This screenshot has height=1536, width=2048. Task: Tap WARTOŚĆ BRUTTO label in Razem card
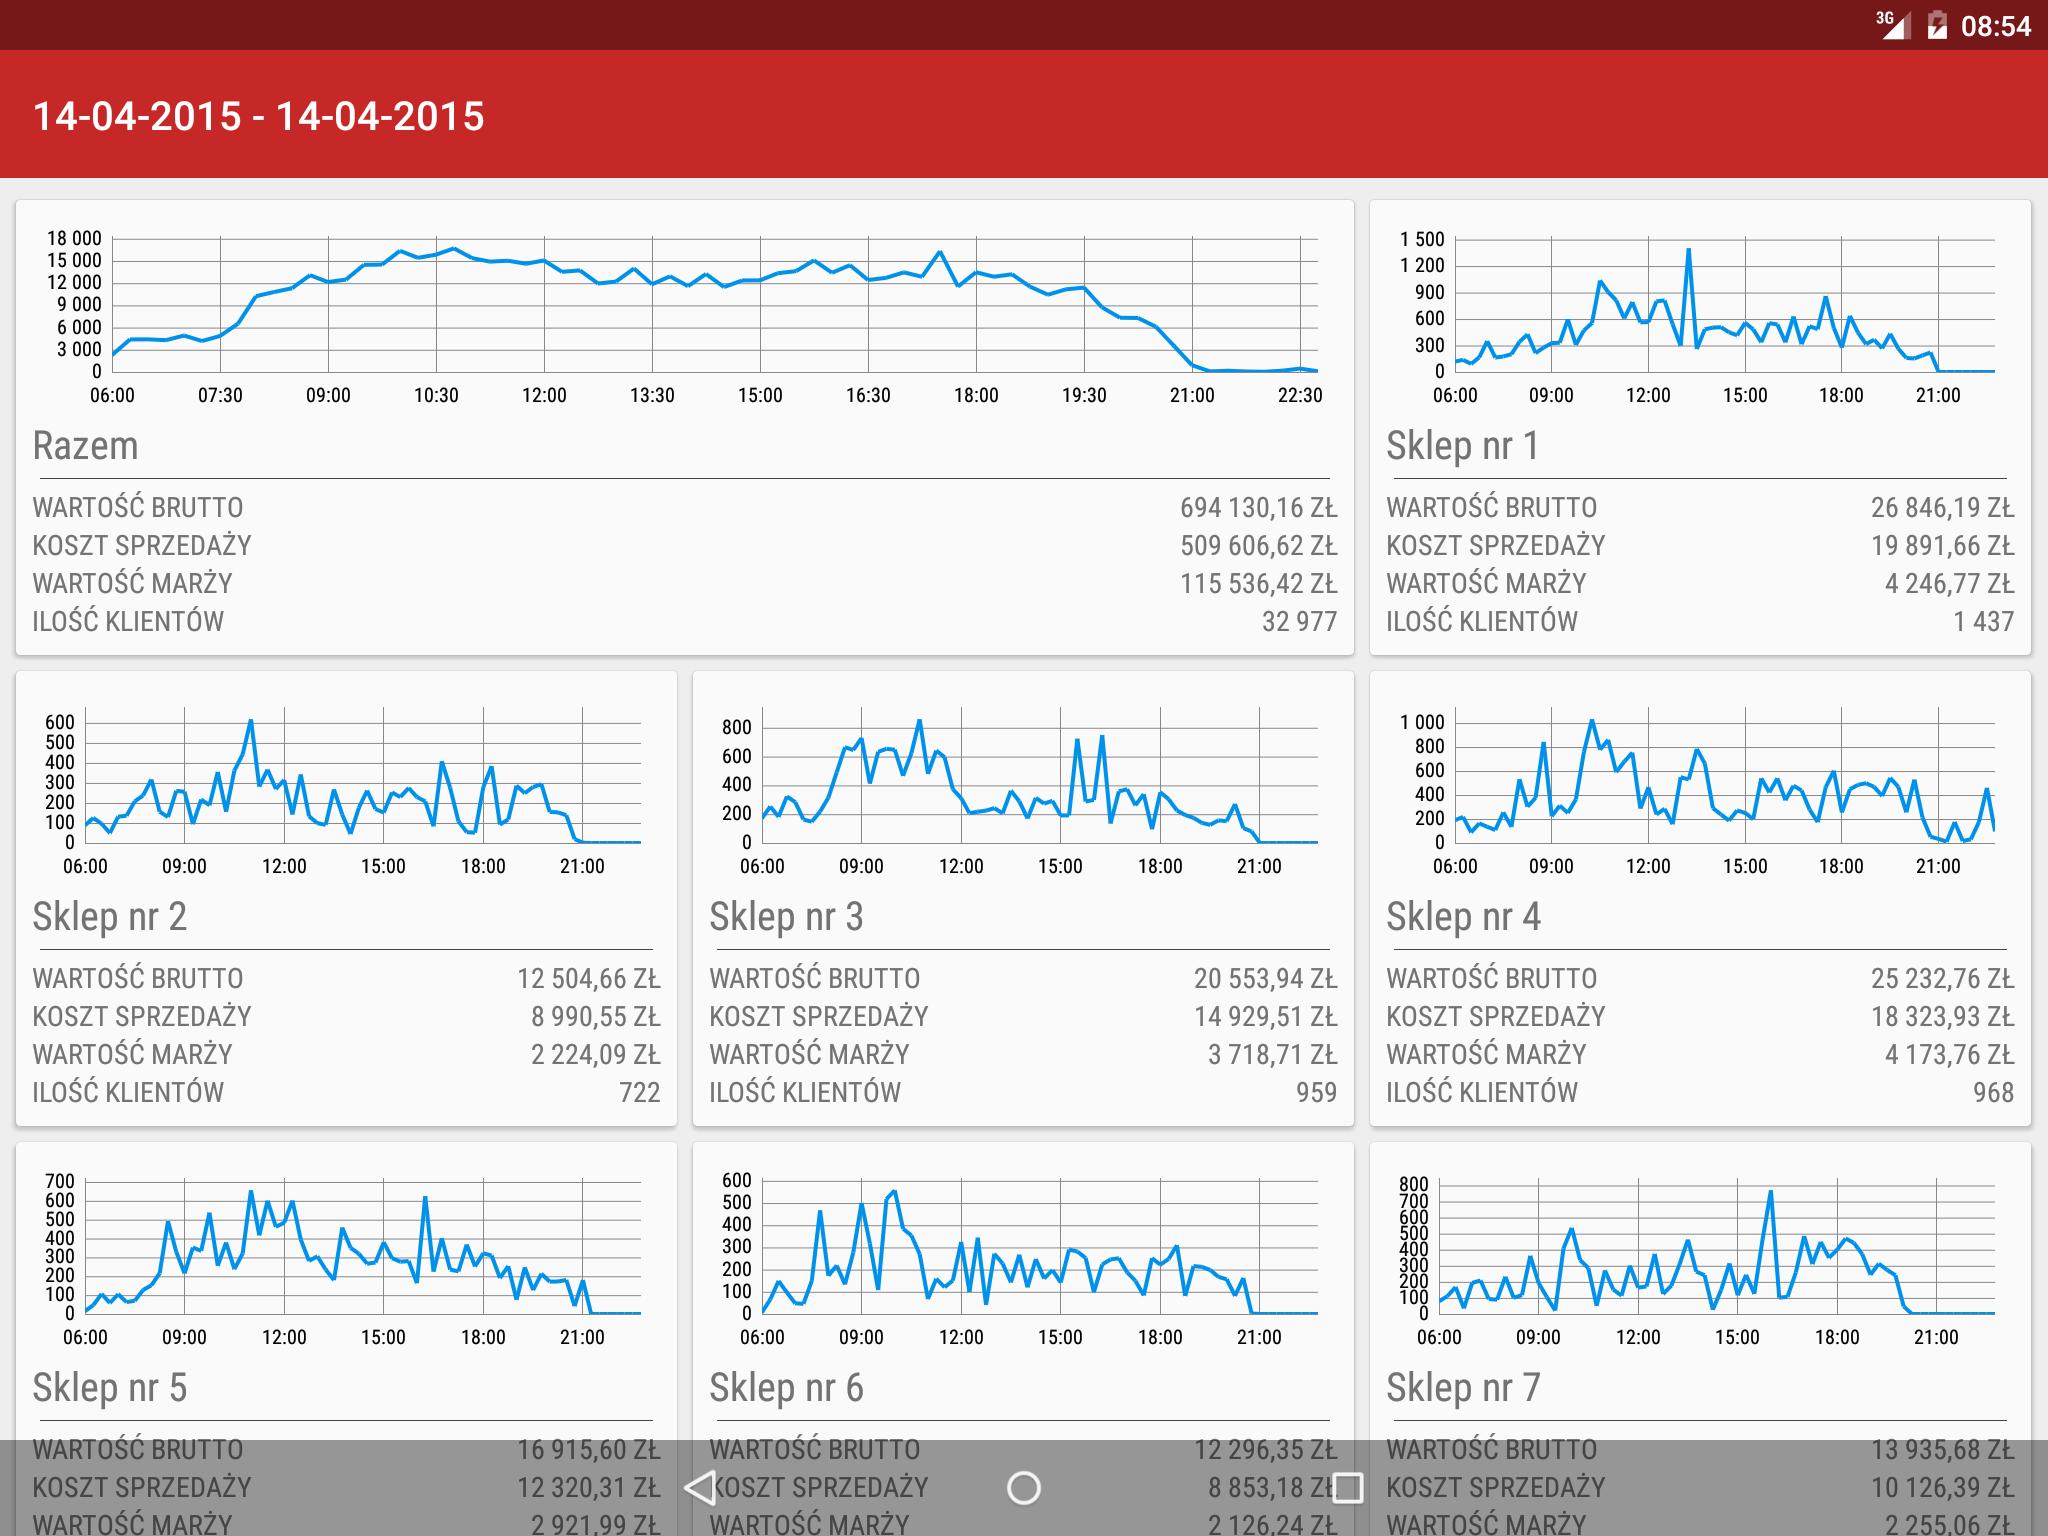point(138,507)
